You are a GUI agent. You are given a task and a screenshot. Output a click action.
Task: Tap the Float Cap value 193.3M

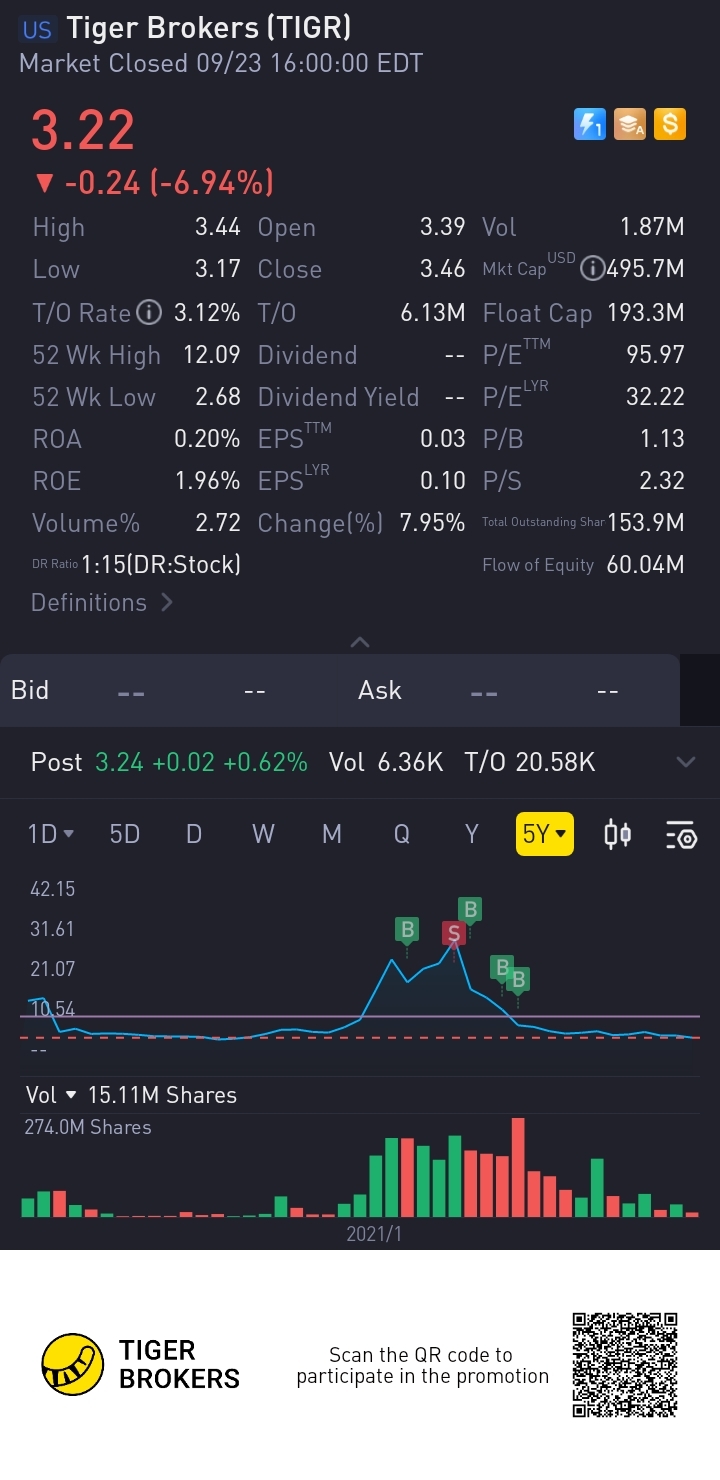(x=646, y=313)
